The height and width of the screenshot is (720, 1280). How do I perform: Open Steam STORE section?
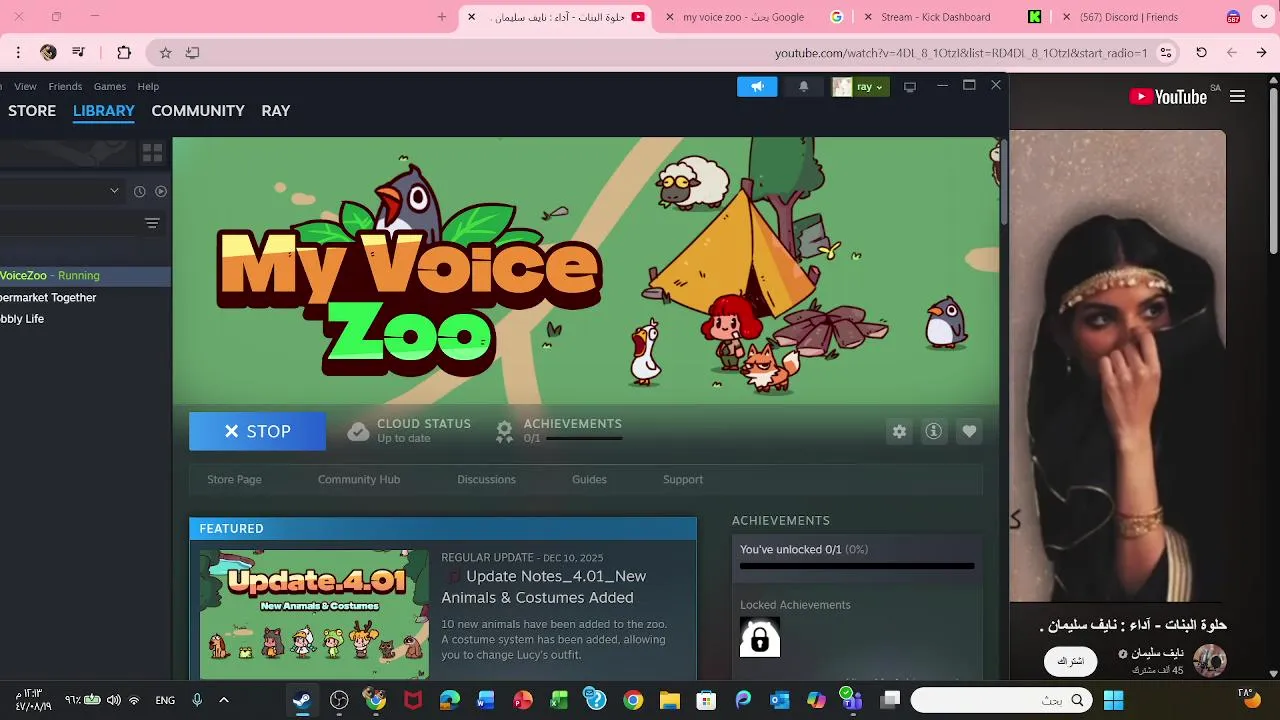(32, 111)
